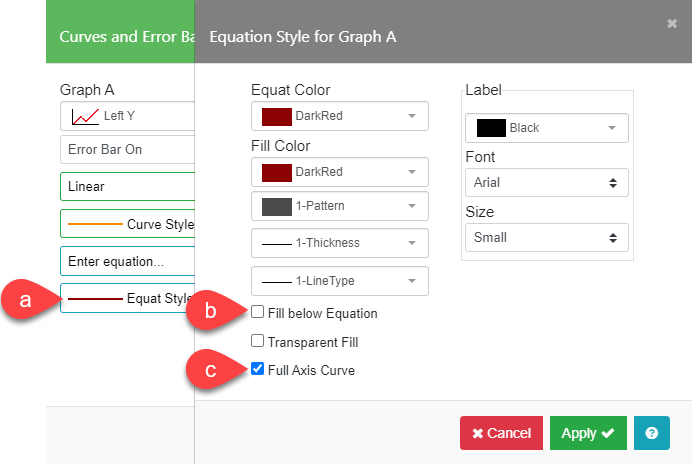Expand the Font Arial selector

coord(546,184)
